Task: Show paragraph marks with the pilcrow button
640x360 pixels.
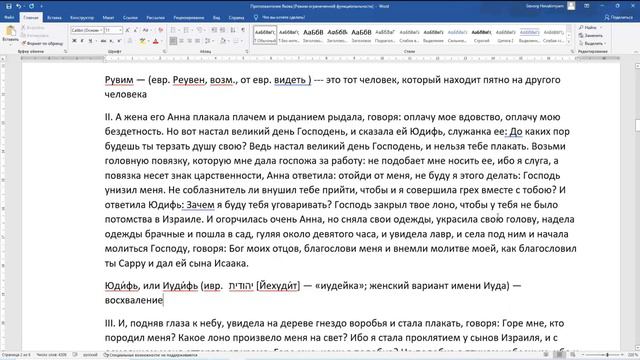Action: (243, 31)
